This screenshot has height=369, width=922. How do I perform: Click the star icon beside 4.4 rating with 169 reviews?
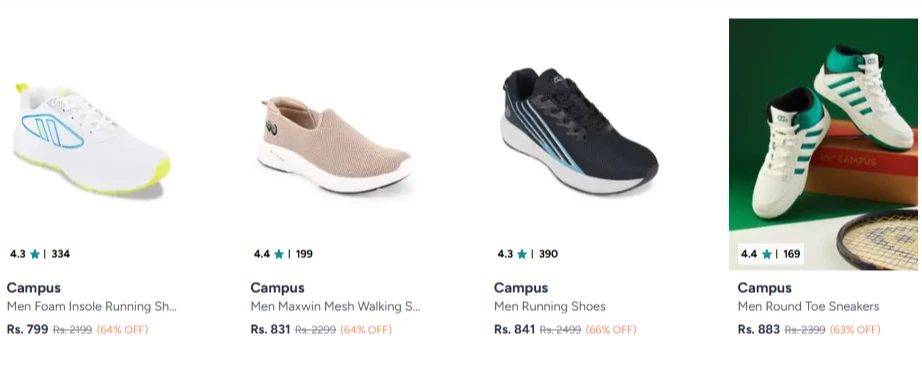766,254
